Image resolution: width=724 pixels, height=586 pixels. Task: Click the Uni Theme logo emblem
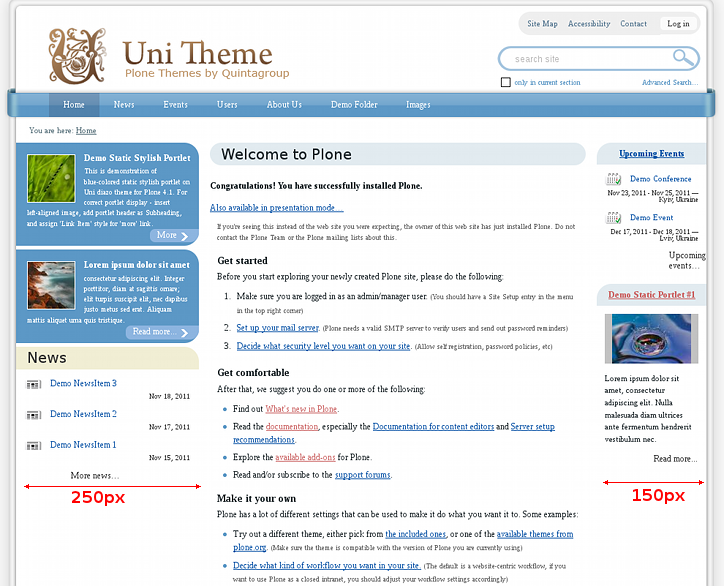pyautogui.click(x=78, y=56)
